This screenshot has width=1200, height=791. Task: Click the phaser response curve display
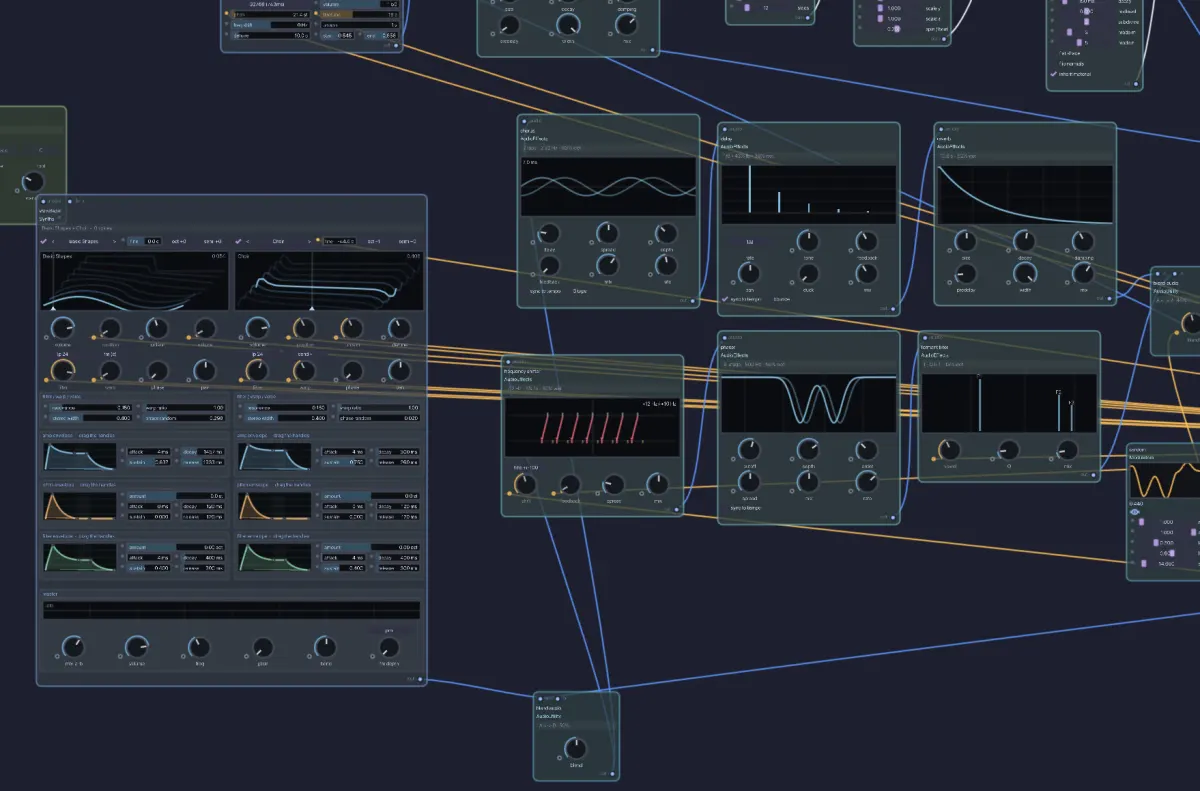coord(809,404)
